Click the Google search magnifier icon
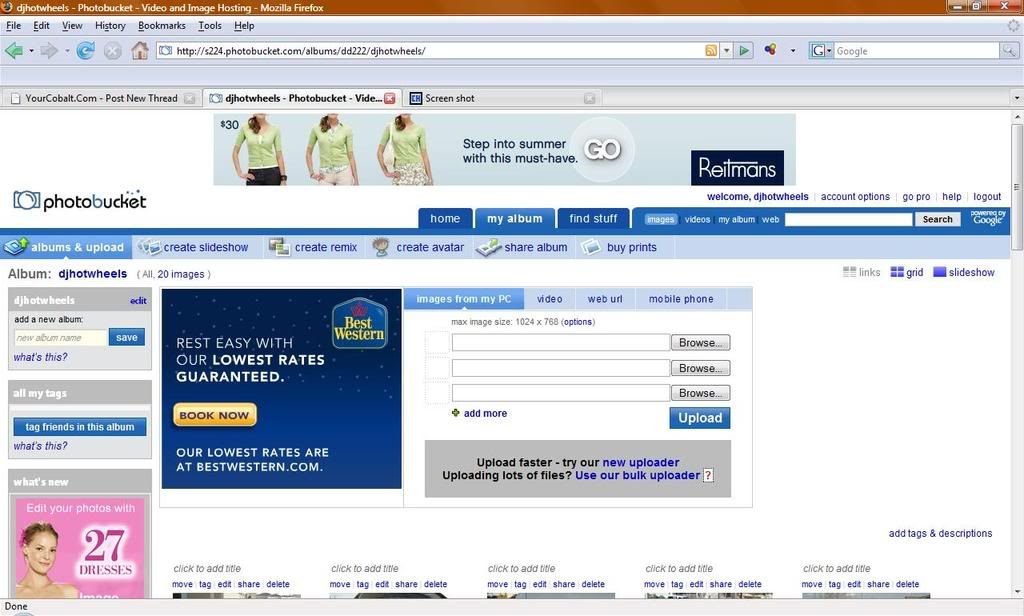1024x616 pixels. (x=1009, y=50)
